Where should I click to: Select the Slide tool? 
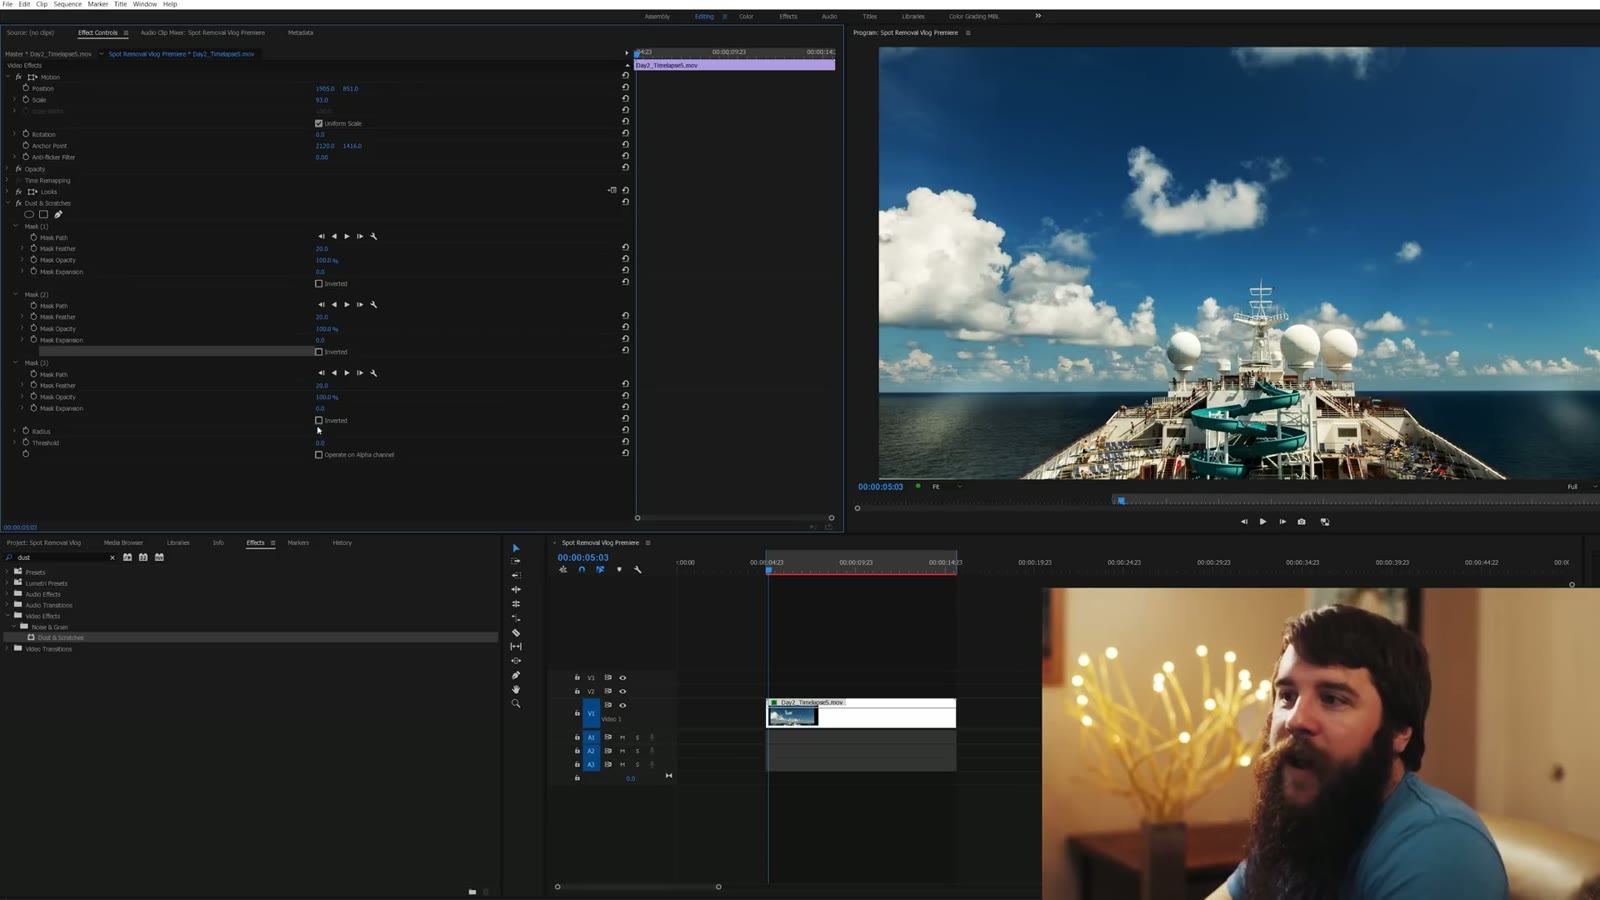tap(516, 660)
